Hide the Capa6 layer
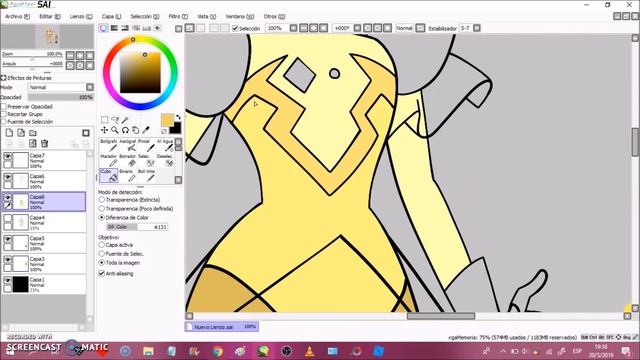 [8, 177]
